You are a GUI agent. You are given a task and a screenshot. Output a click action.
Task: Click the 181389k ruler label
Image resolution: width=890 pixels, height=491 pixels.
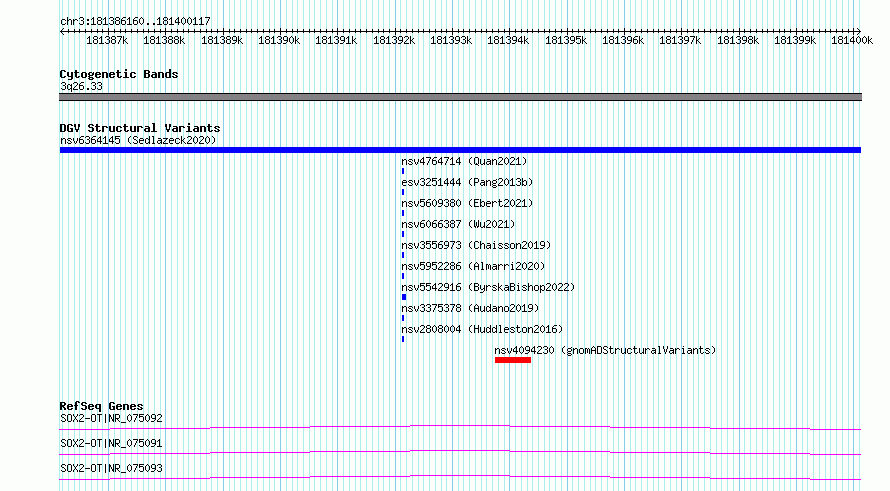click(222, 40)
